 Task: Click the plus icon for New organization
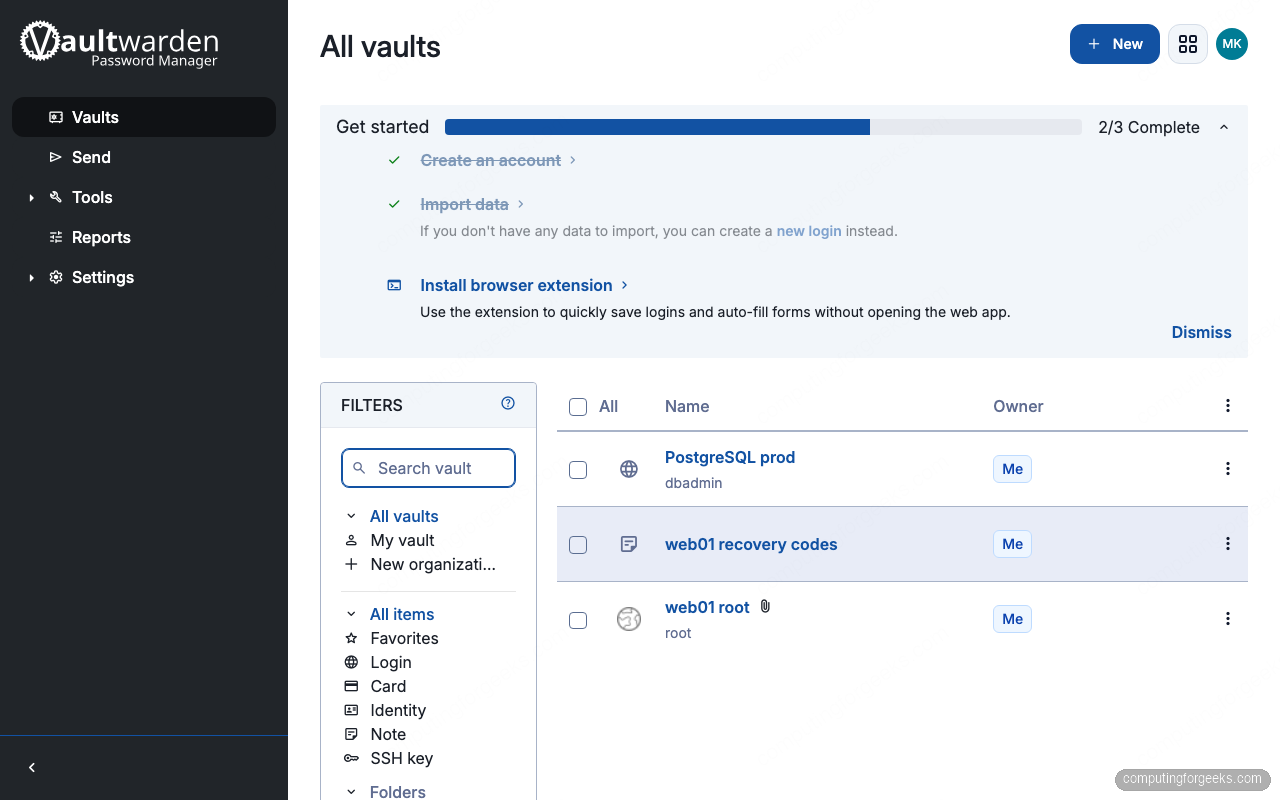pos(351,564)
